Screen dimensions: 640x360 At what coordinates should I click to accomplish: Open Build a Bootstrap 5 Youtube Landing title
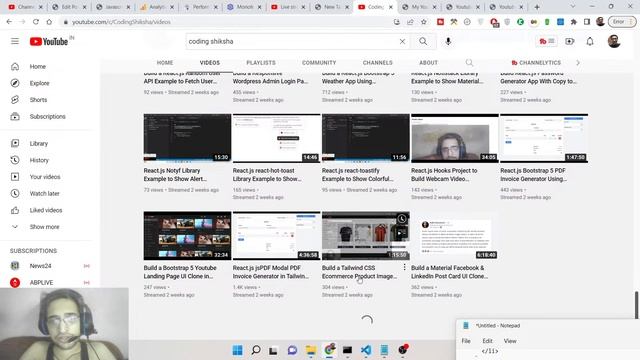tap(180, 272)
